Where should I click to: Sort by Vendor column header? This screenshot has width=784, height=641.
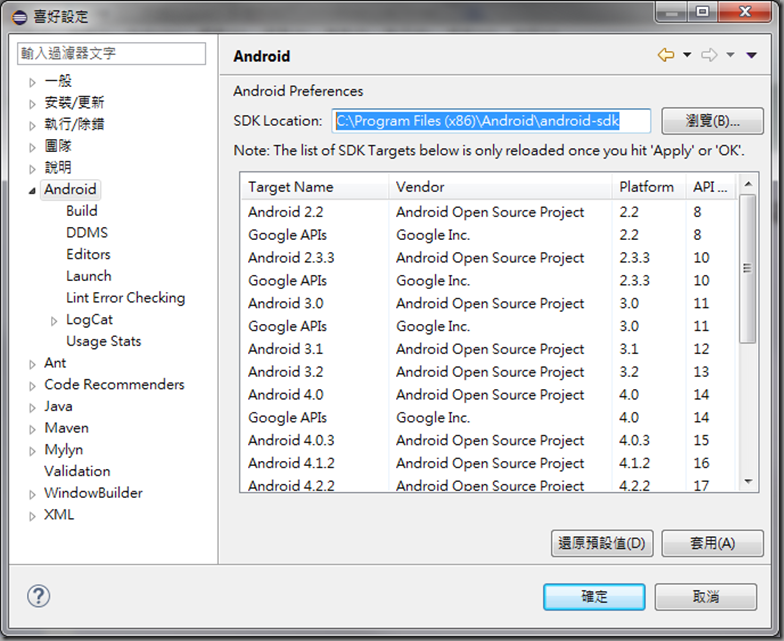[500, 186]
